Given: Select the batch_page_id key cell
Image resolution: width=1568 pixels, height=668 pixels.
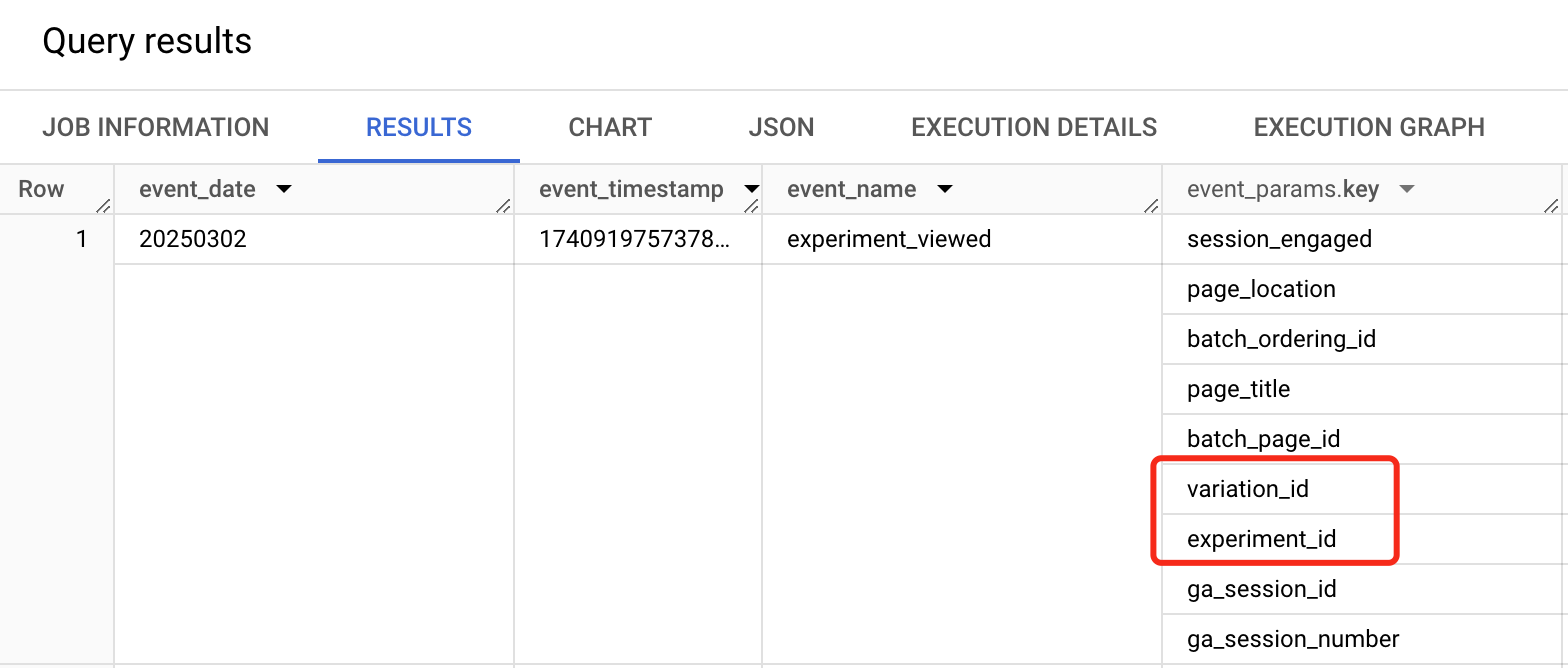Looking at the screenshot, I should 1362,439.
